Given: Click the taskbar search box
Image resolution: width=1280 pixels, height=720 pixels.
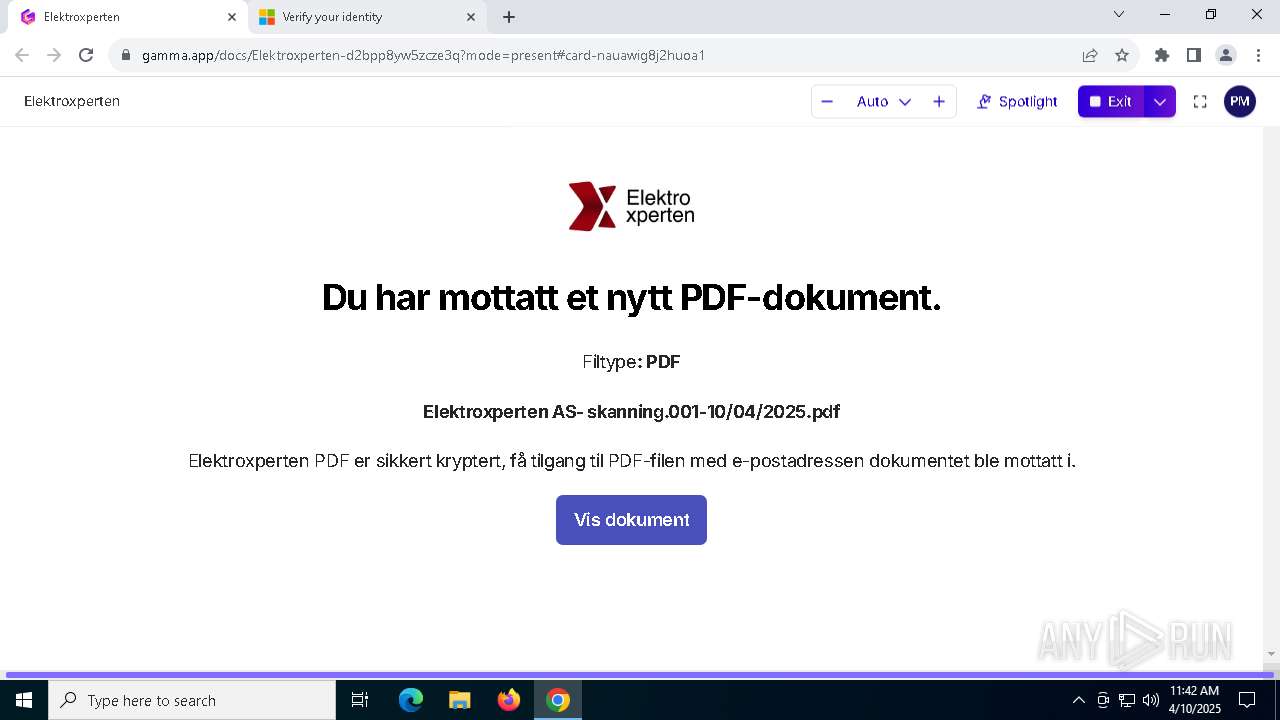Looking at the screenshot, I should coord(192,700).
